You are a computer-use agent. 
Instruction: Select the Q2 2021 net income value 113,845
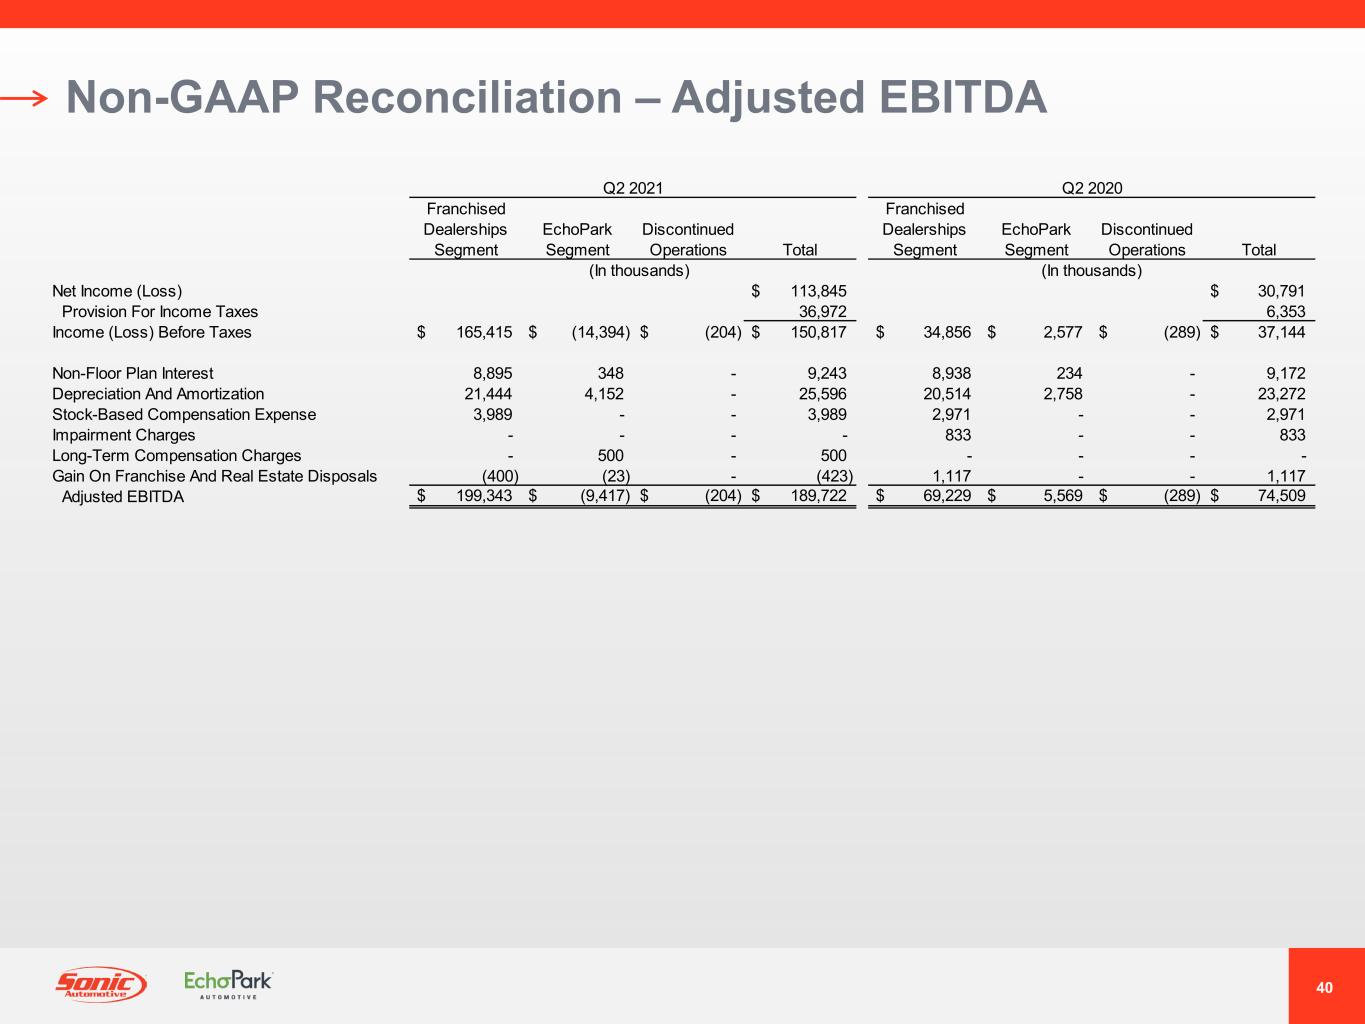[x=818, y=291]
